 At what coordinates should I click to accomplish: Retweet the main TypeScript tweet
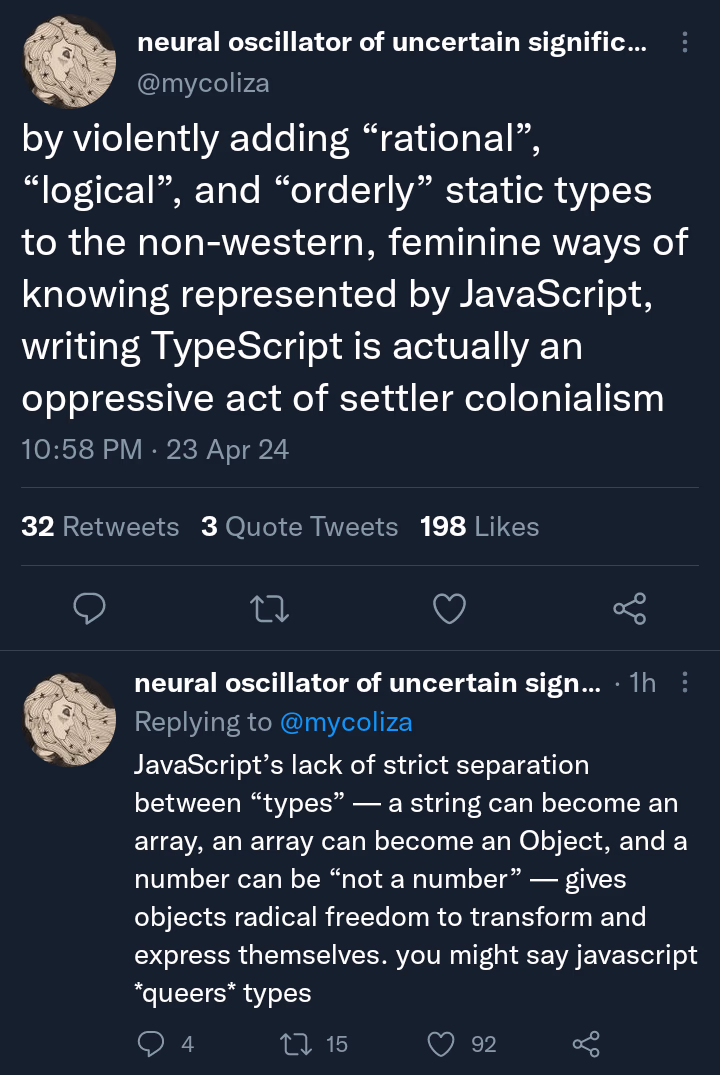pos(269,609)
